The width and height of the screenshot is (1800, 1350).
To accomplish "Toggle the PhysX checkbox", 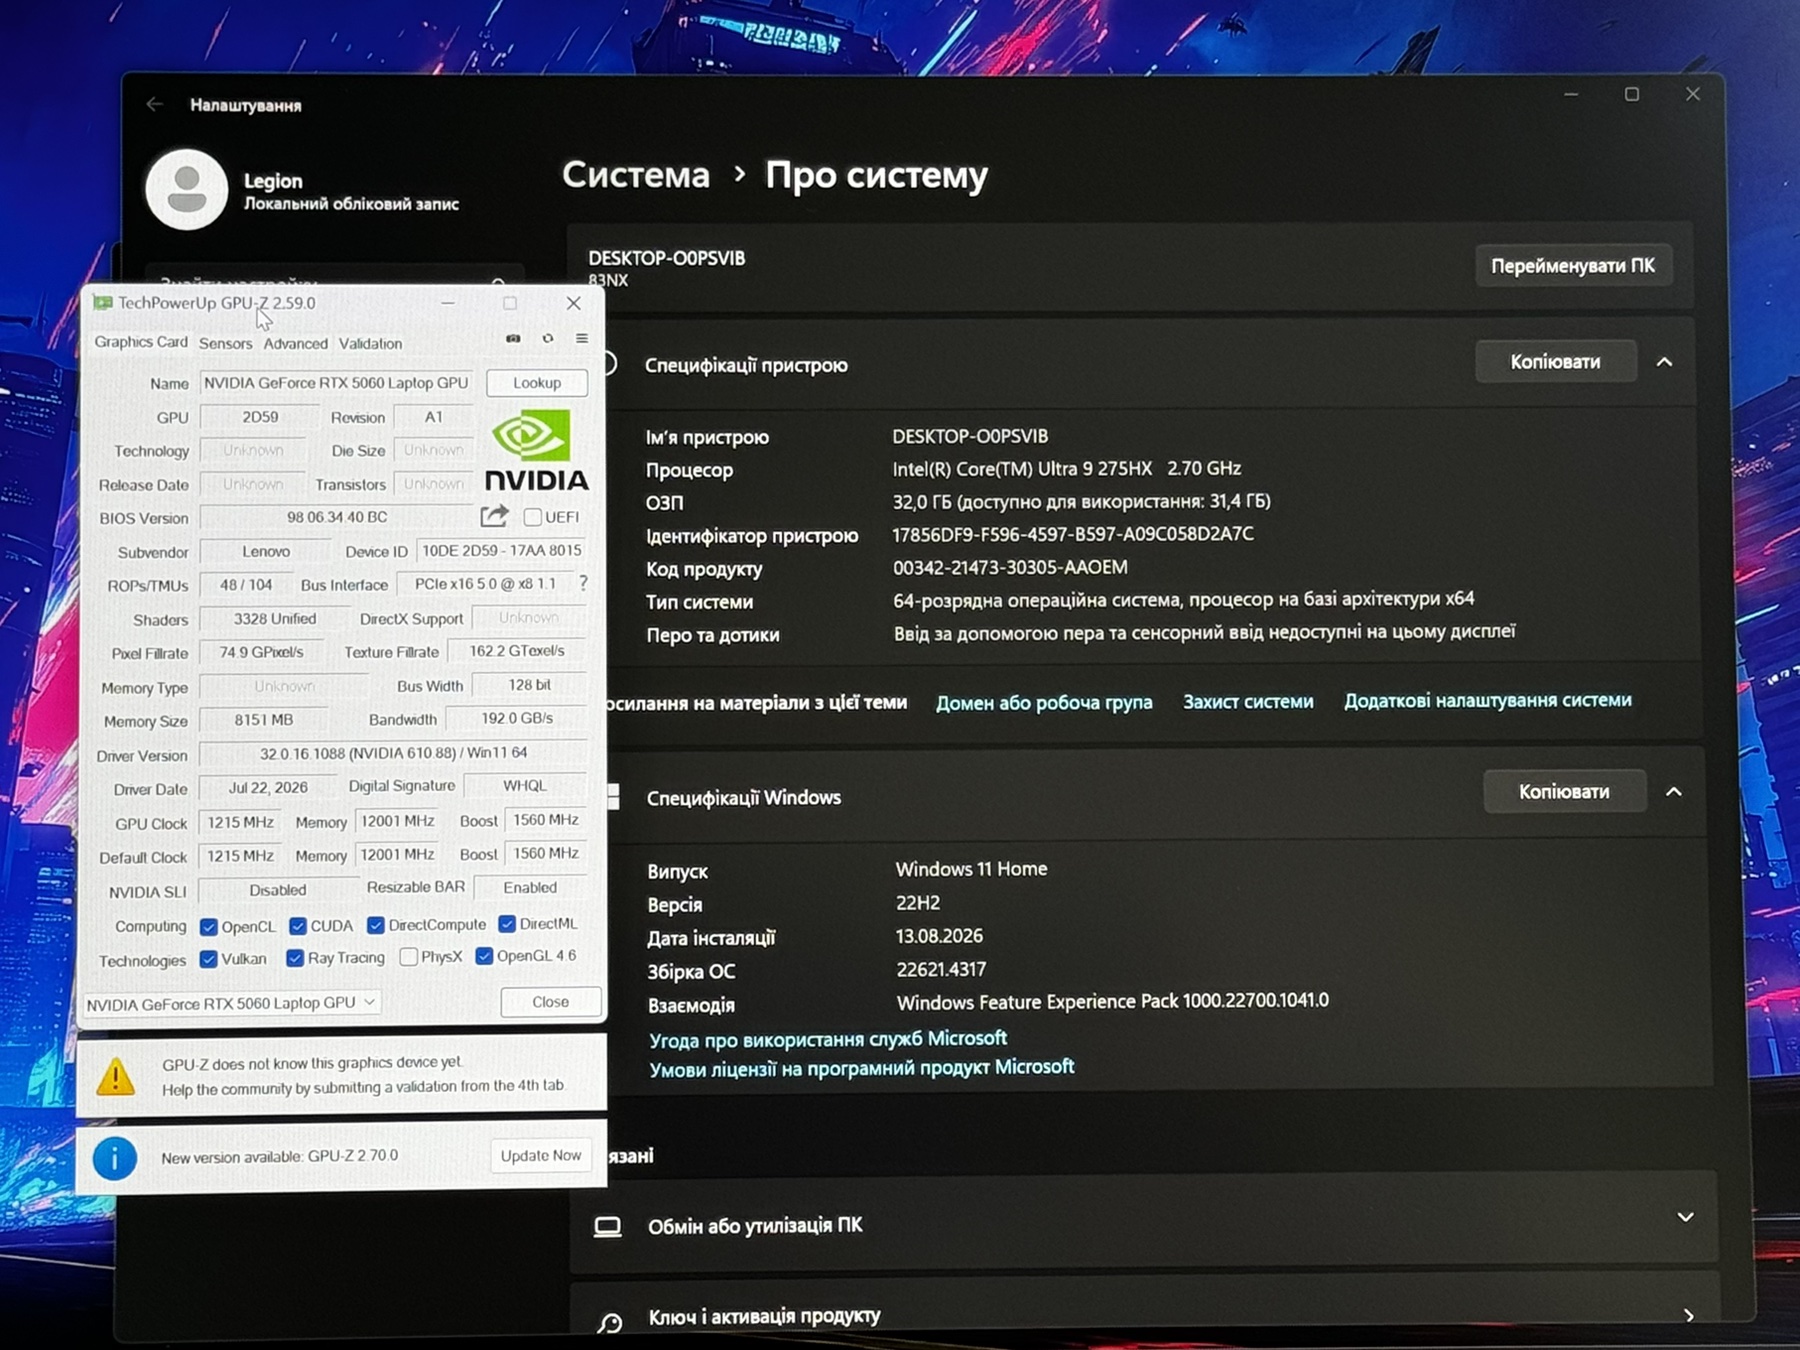I will (408, 957).
